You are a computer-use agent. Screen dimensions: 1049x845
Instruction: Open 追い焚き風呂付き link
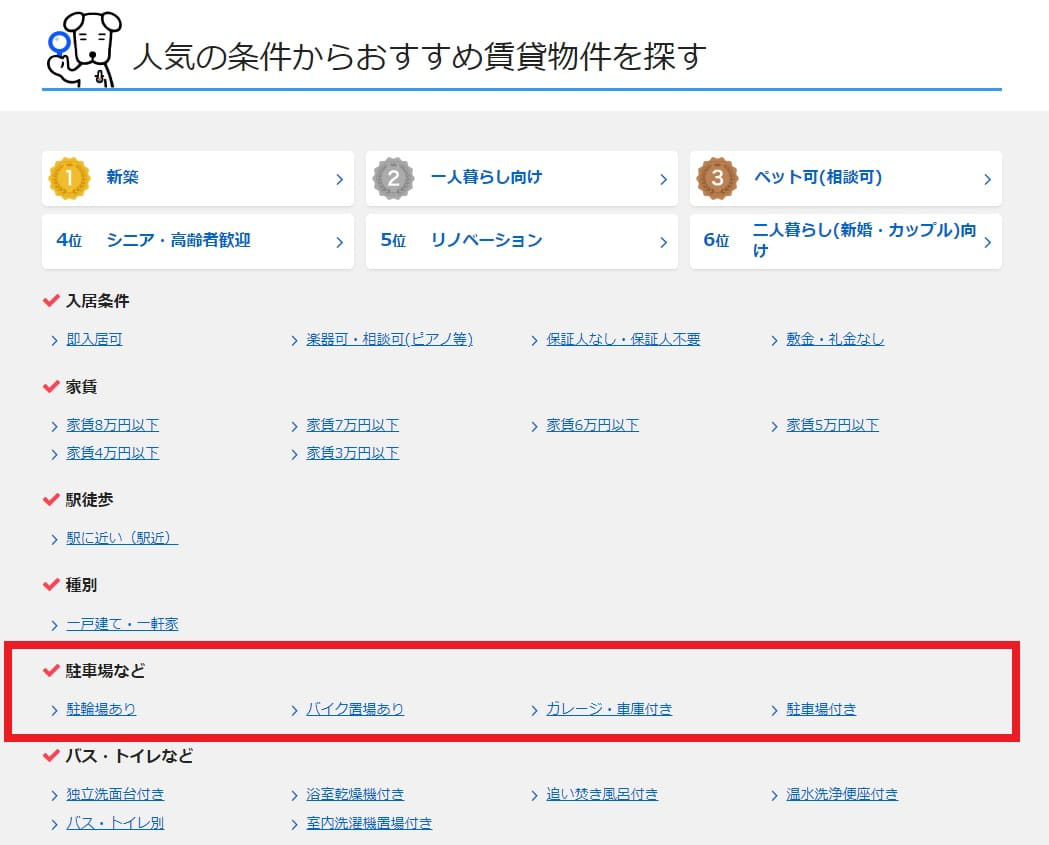(602, 794)
